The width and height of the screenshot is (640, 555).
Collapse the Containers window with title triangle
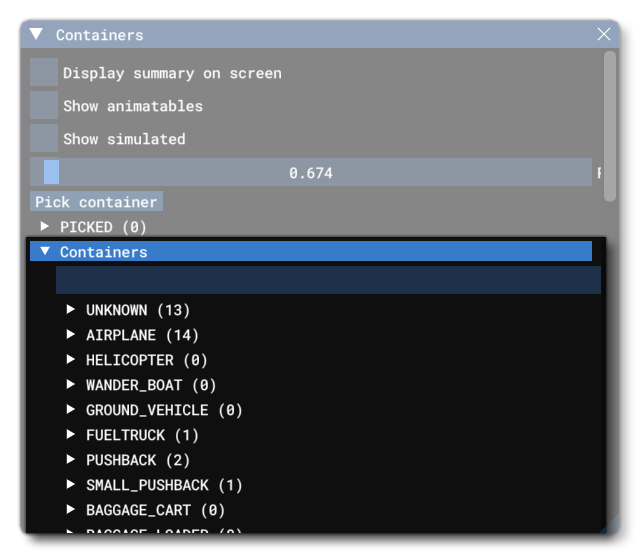pos(36,34)
